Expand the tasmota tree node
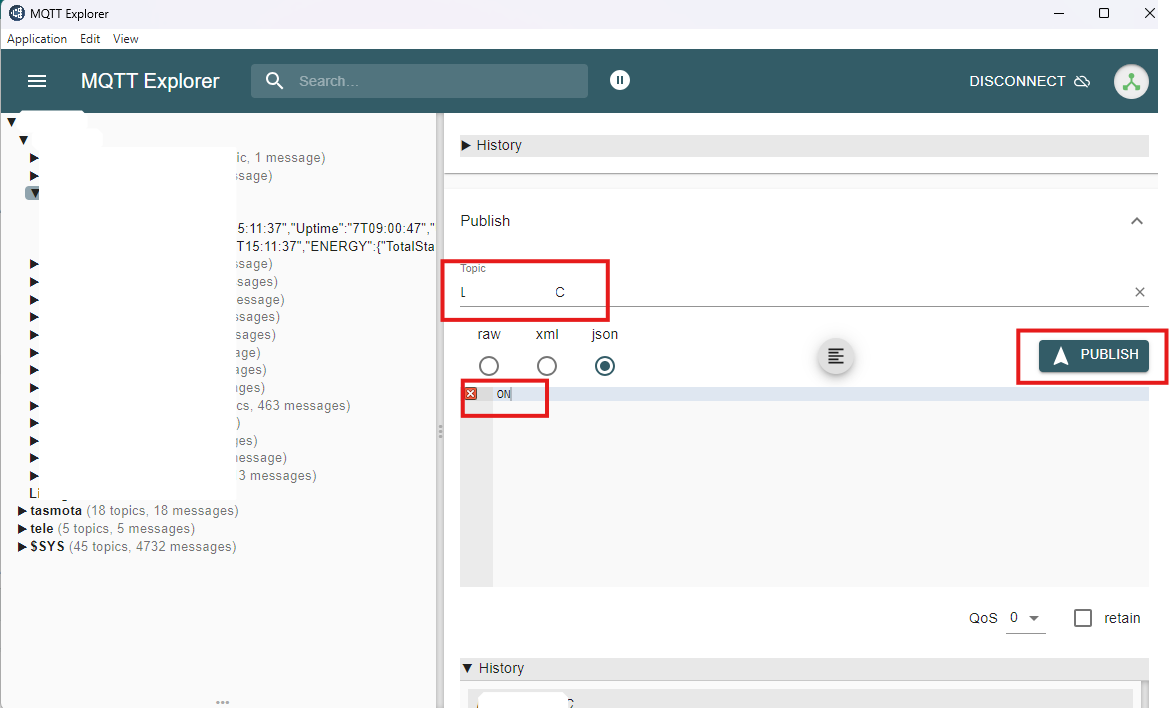This screenshot has height=708, width=1169. pyautogui.click(x=22, y=511)
